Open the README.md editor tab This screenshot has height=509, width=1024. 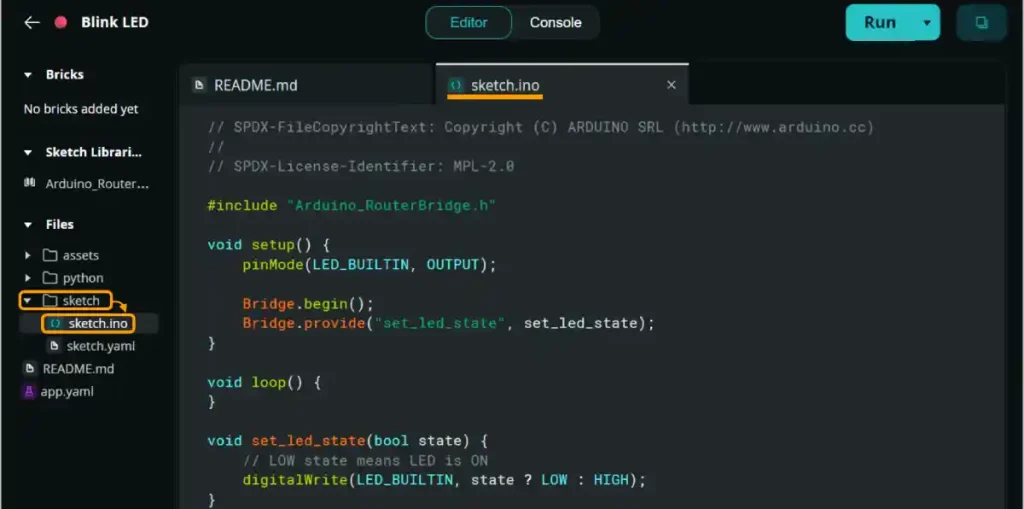pos(307,85)
